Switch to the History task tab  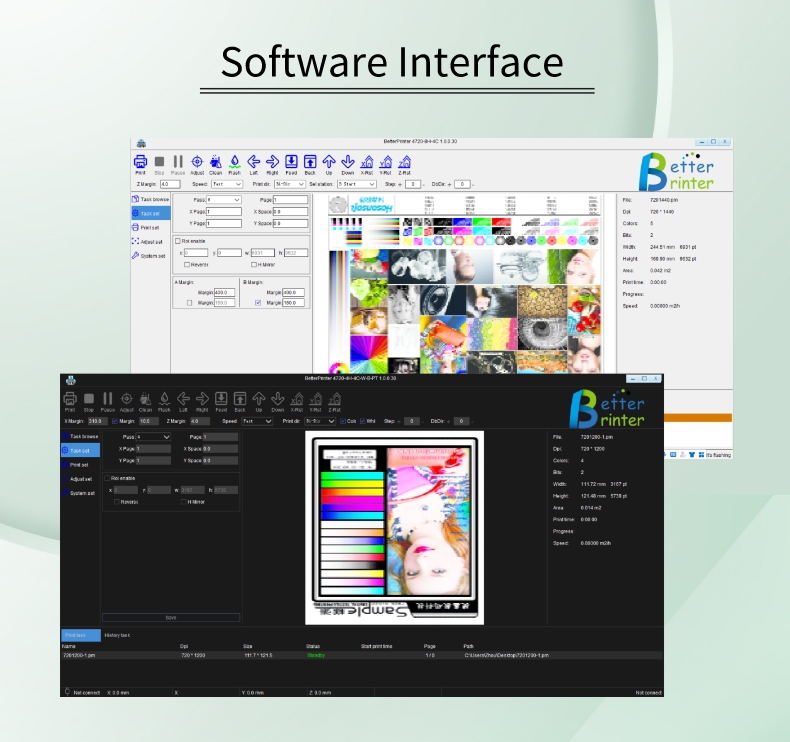(118, 635)
